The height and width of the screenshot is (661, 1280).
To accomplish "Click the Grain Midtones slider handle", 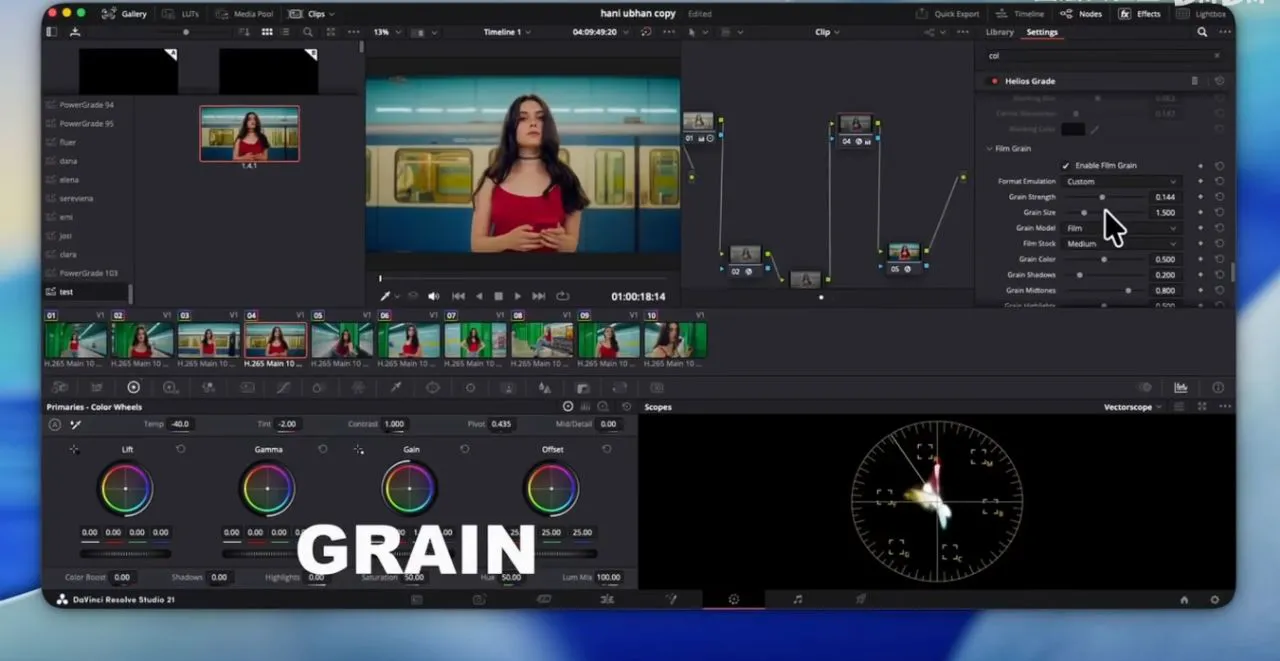I will pyautogui.click(x=1128, y=290).
